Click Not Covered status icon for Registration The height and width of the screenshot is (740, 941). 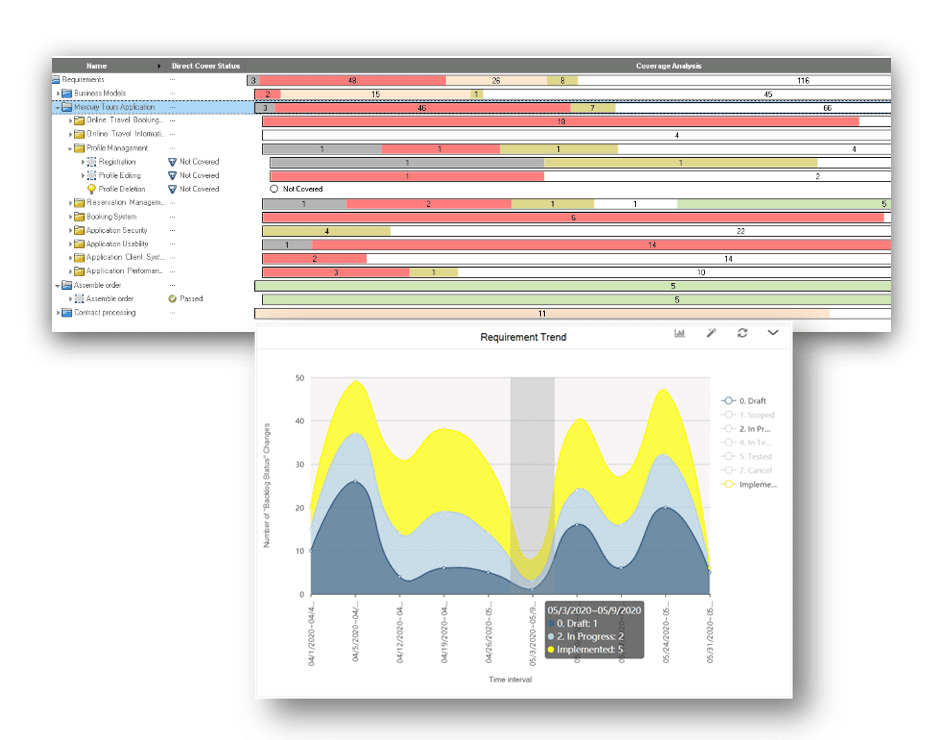click(x=172, y=162)
